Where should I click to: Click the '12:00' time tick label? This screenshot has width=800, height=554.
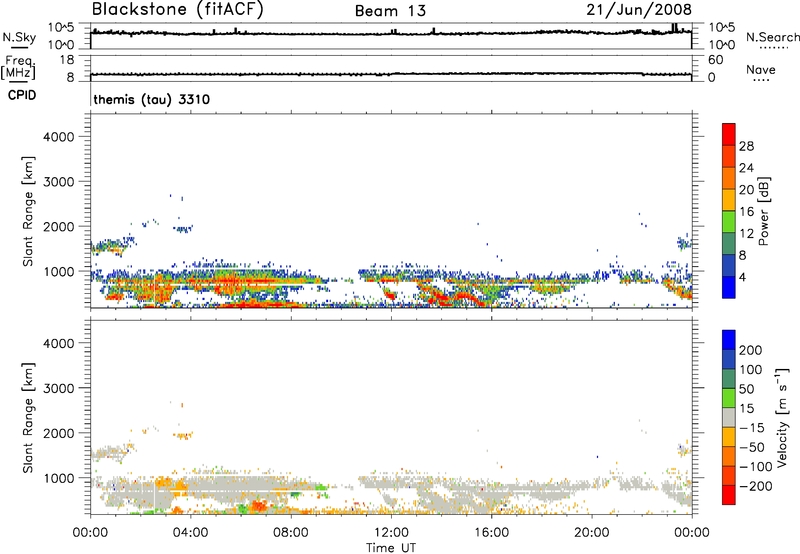tap(391, 533)
